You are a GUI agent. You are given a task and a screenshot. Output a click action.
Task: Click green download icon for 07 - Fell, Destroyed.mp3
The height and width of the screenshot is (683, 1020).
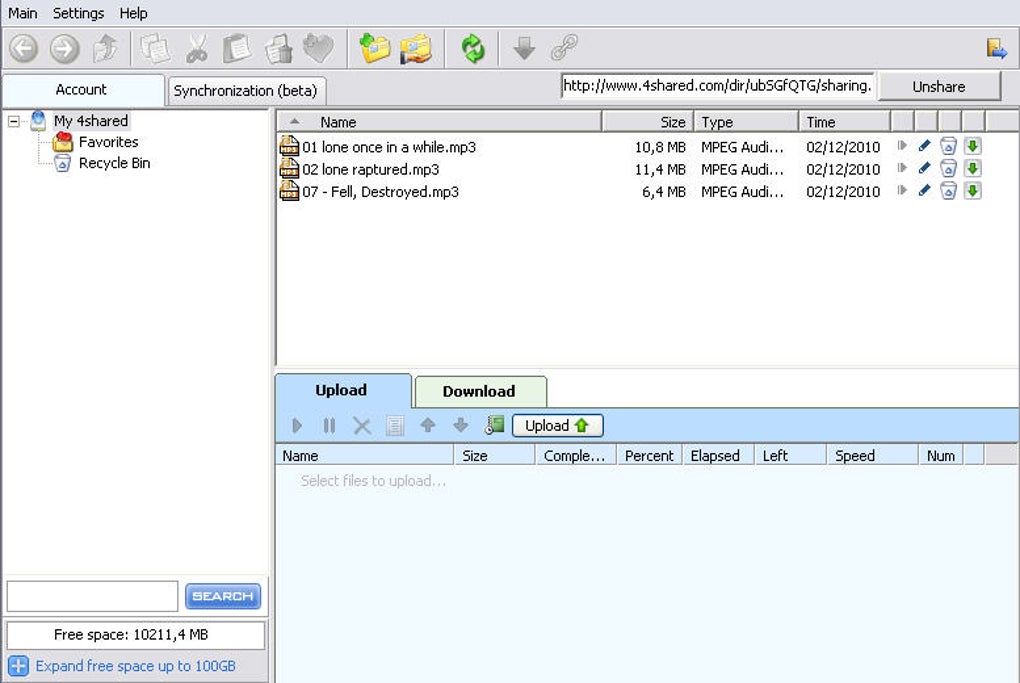tap(973, 191)
